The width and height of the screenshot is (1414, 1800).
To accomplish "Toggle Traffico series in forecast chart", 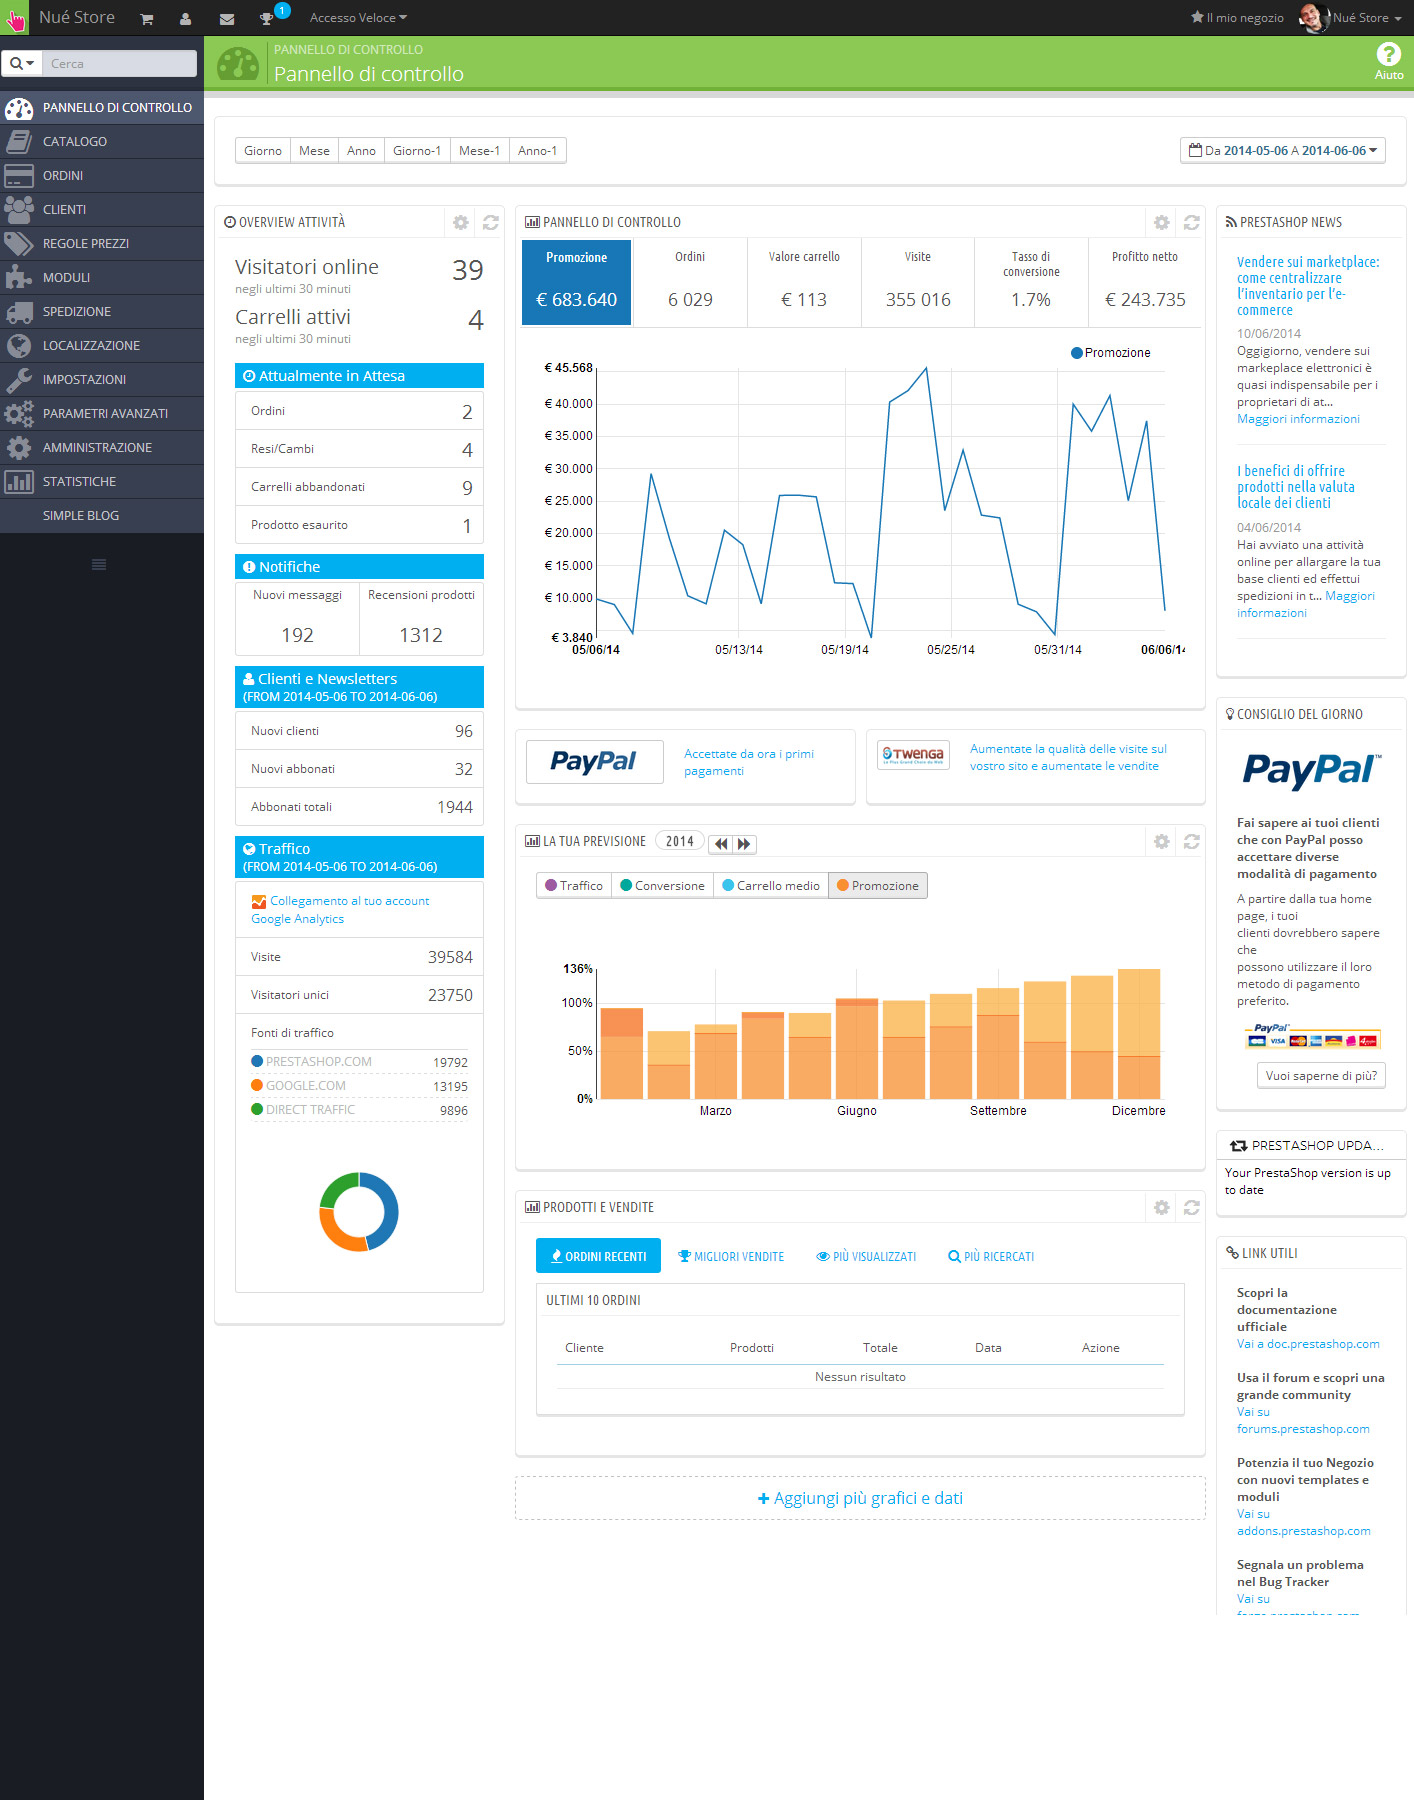I will click(x=574, y=886).
